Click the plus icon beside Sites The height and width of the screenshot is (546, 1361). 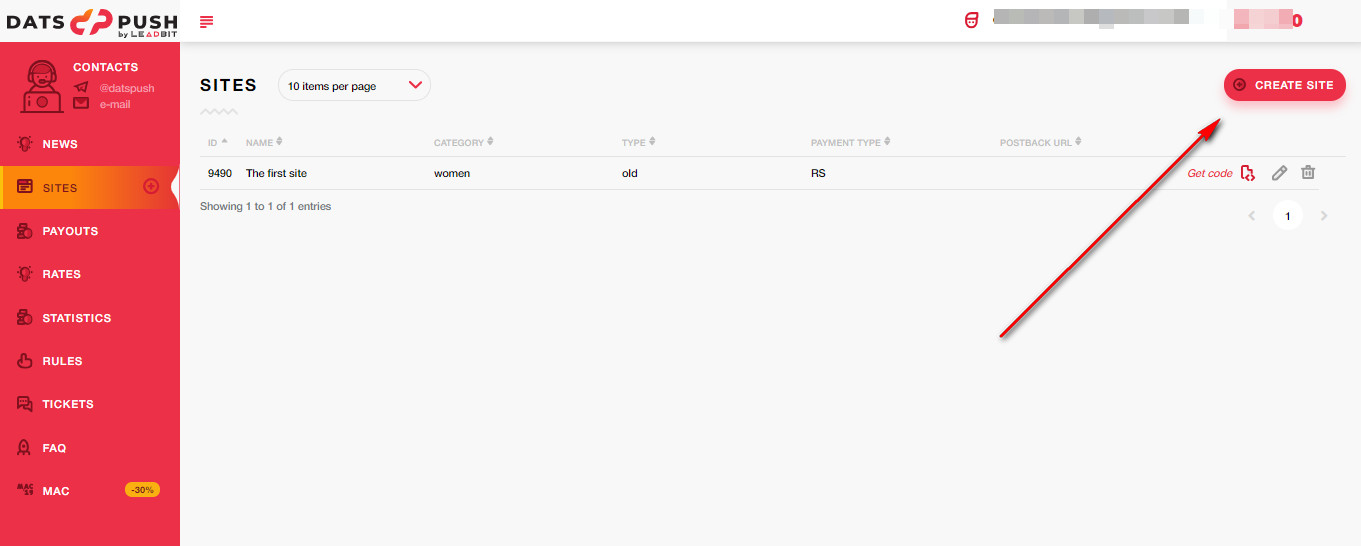click(x=152, y=186)
